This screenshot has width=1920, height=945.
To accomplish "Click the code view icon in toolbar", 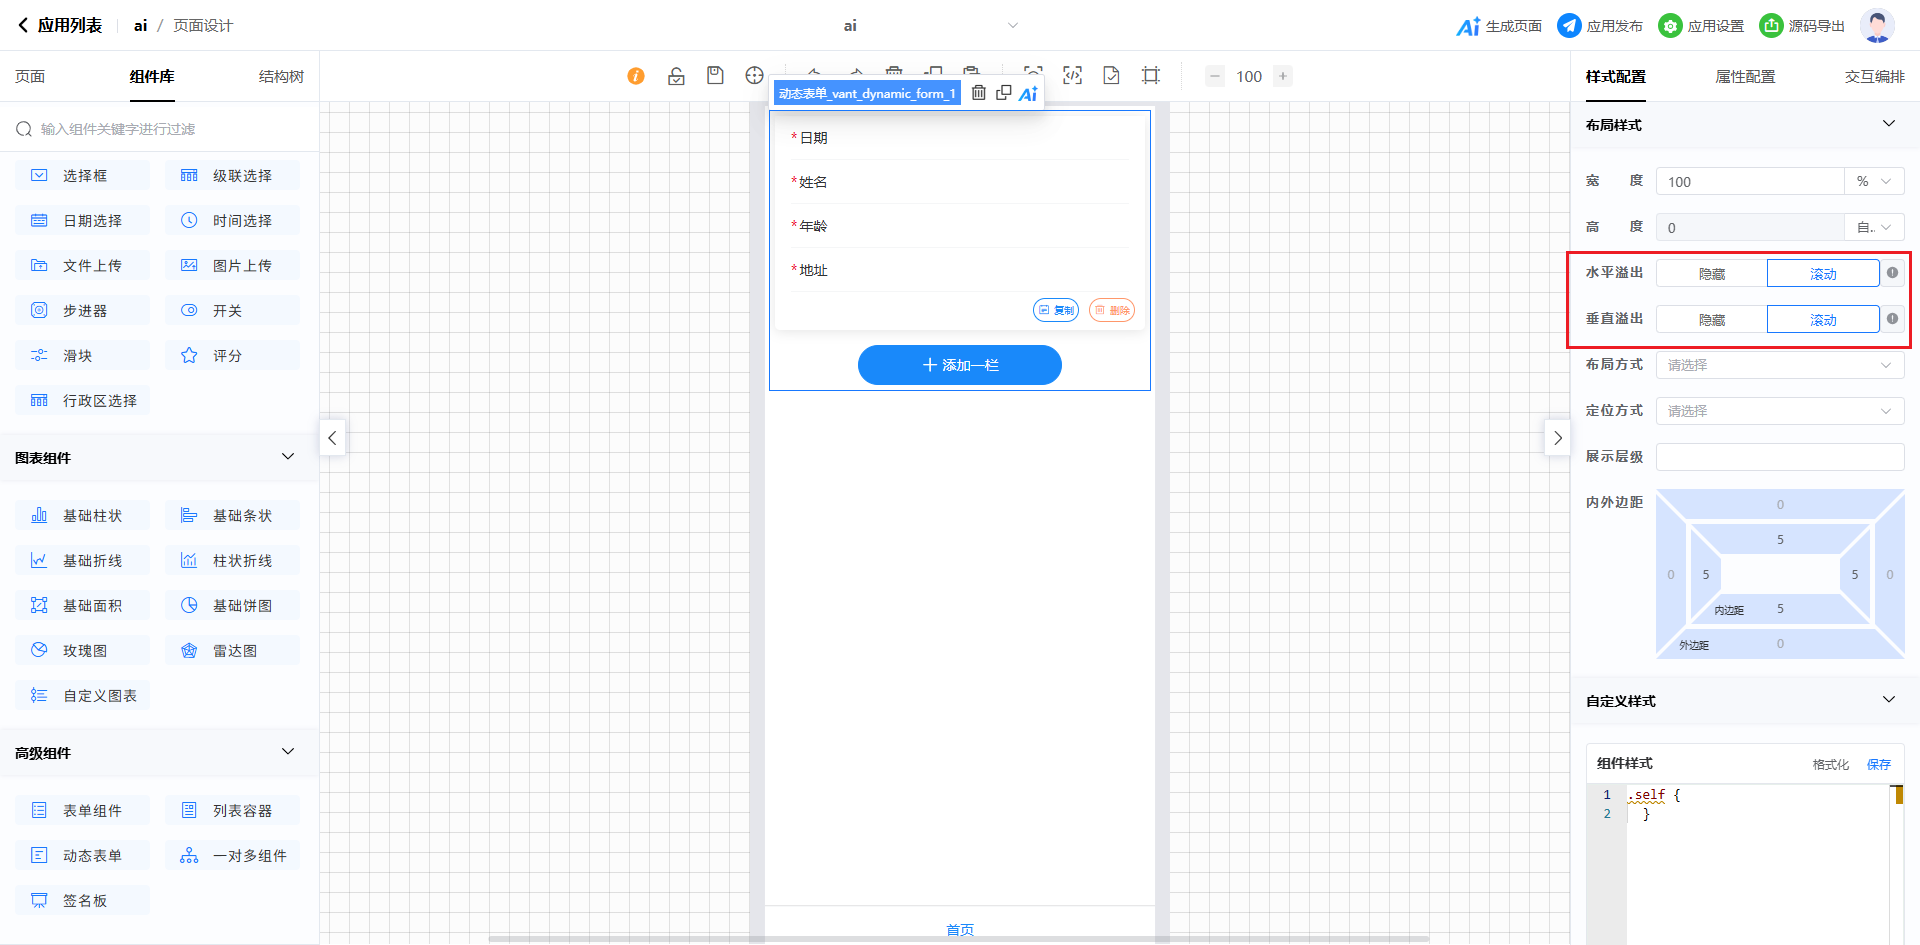I will click(x=1072, y=76).
